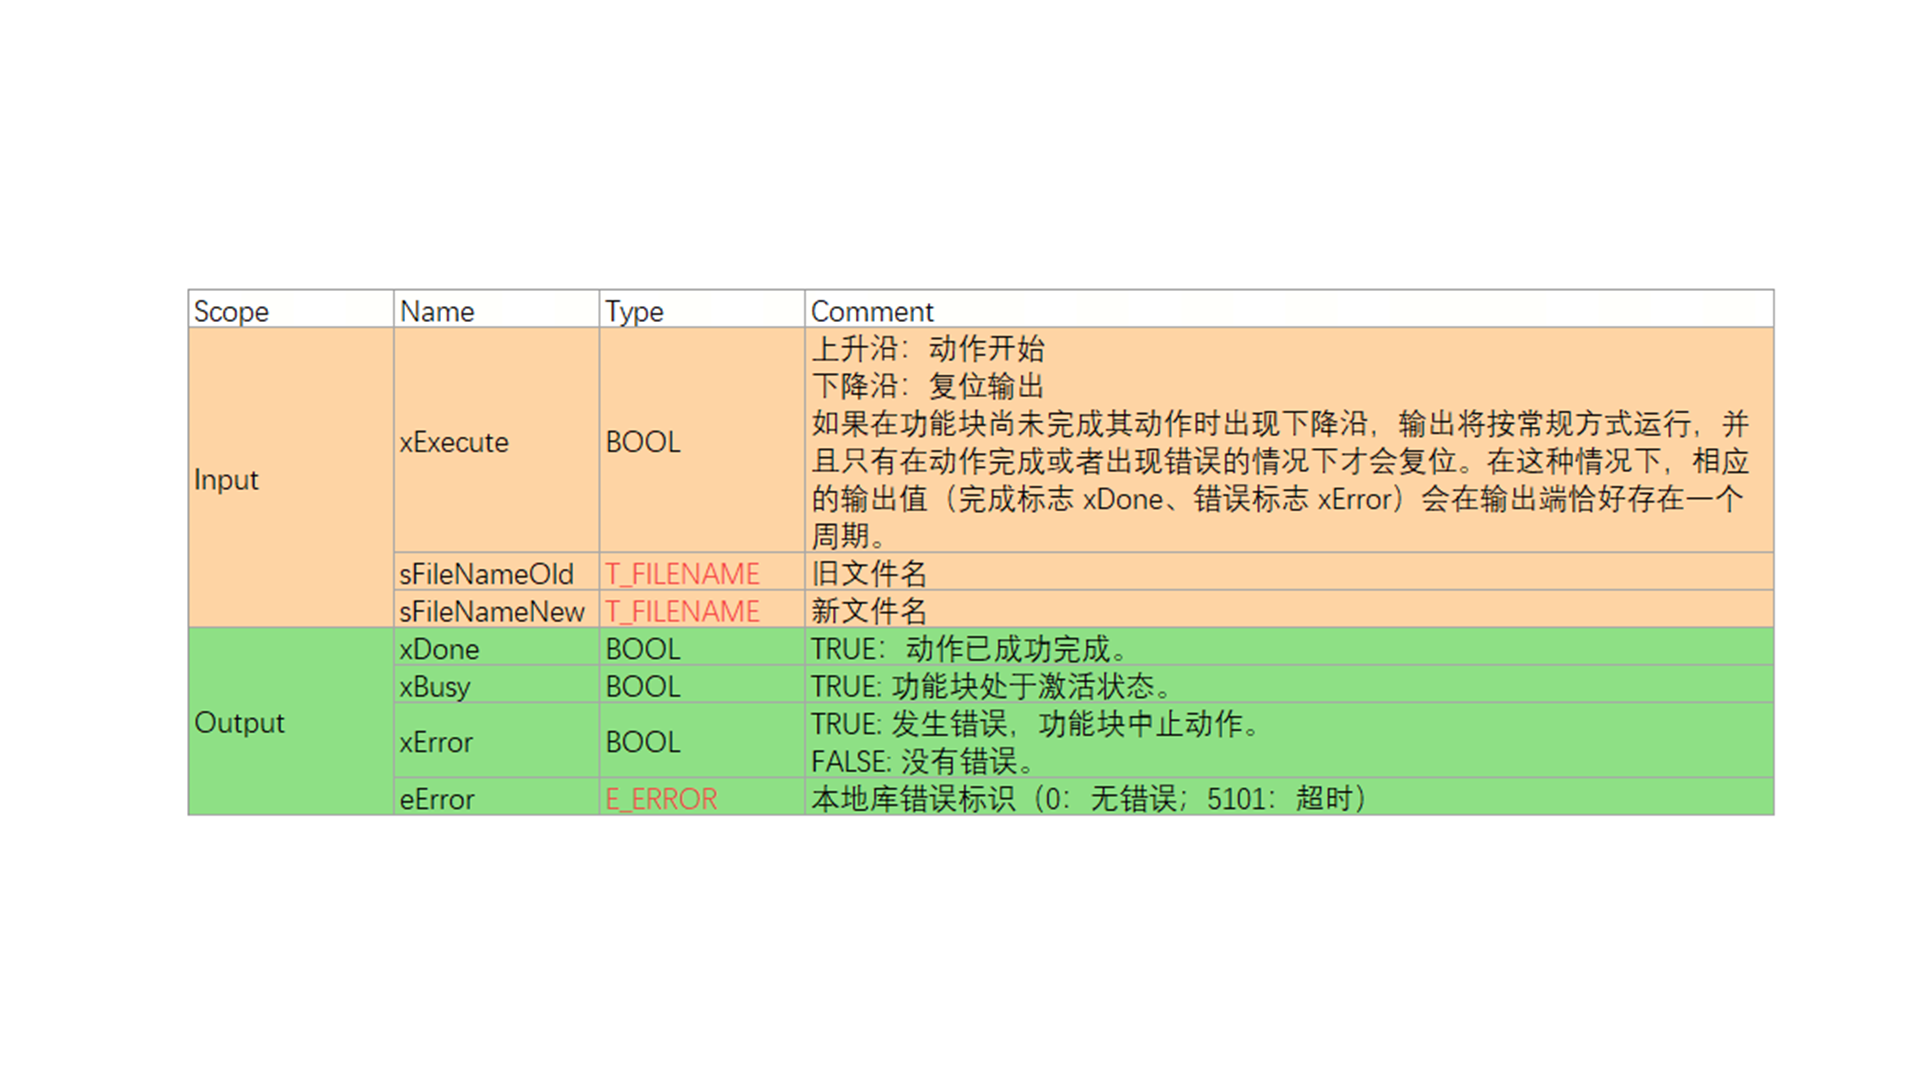Viewport: 1920px width, 1080px height.
Task: Open the red T_FILENAME type for sFileNameNew
Action: [x=682, y=611]
